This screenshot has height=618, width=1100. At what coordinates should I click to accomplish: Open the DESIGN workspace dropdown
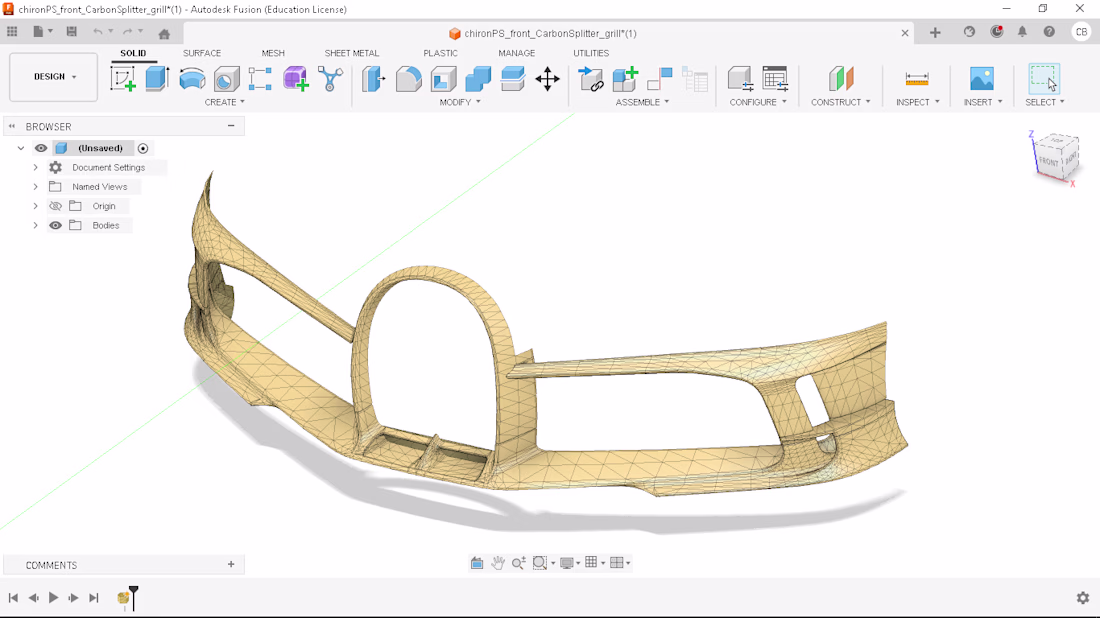coord(53,76)
